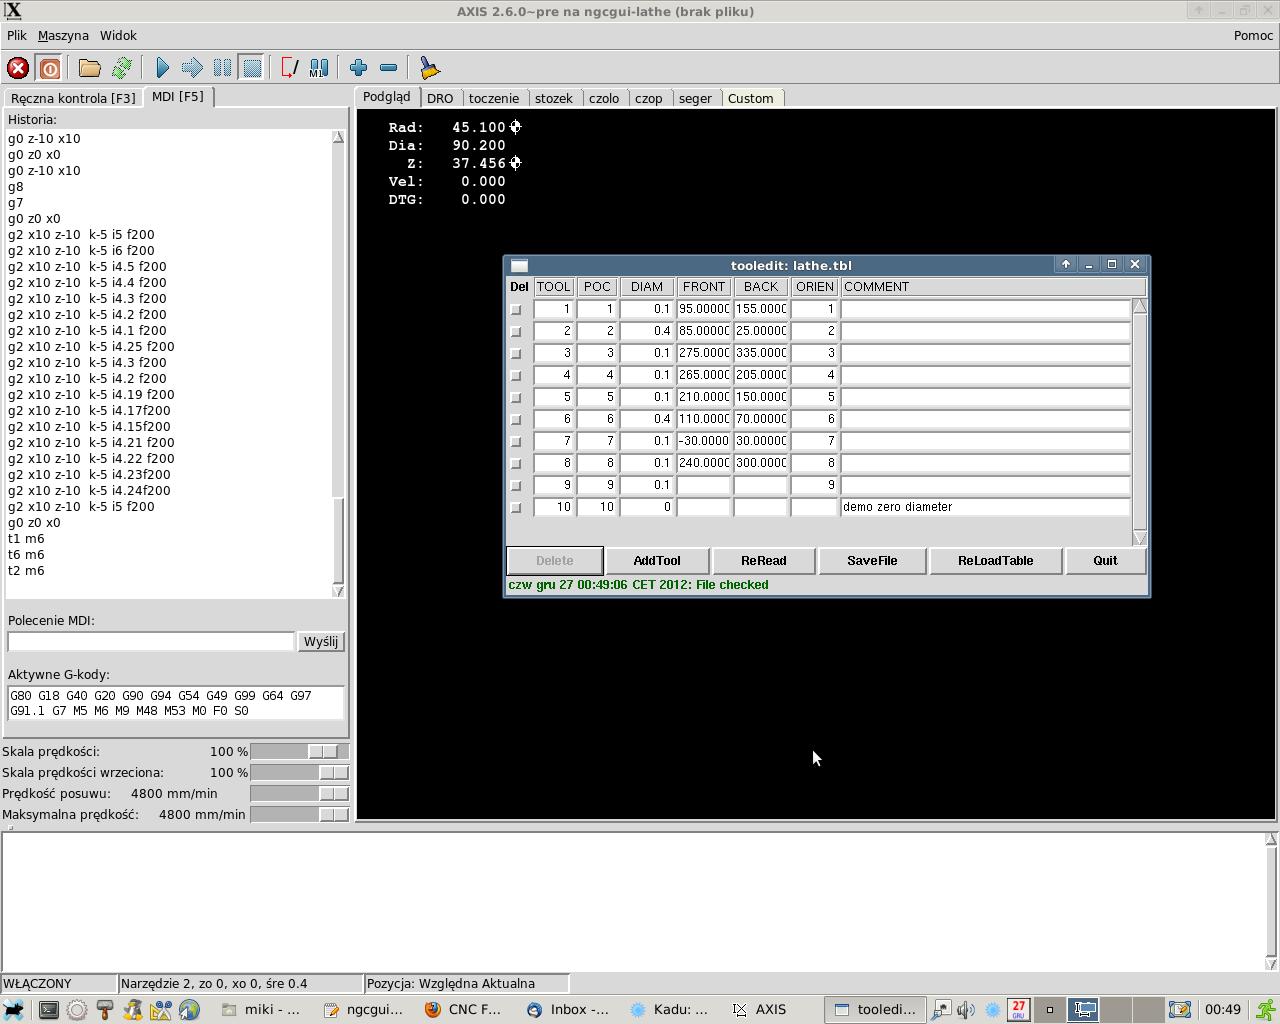This screenshot has width=1280, height=1024.
Task: Click the volume speaker tray icon
Action: point(966,1010)
